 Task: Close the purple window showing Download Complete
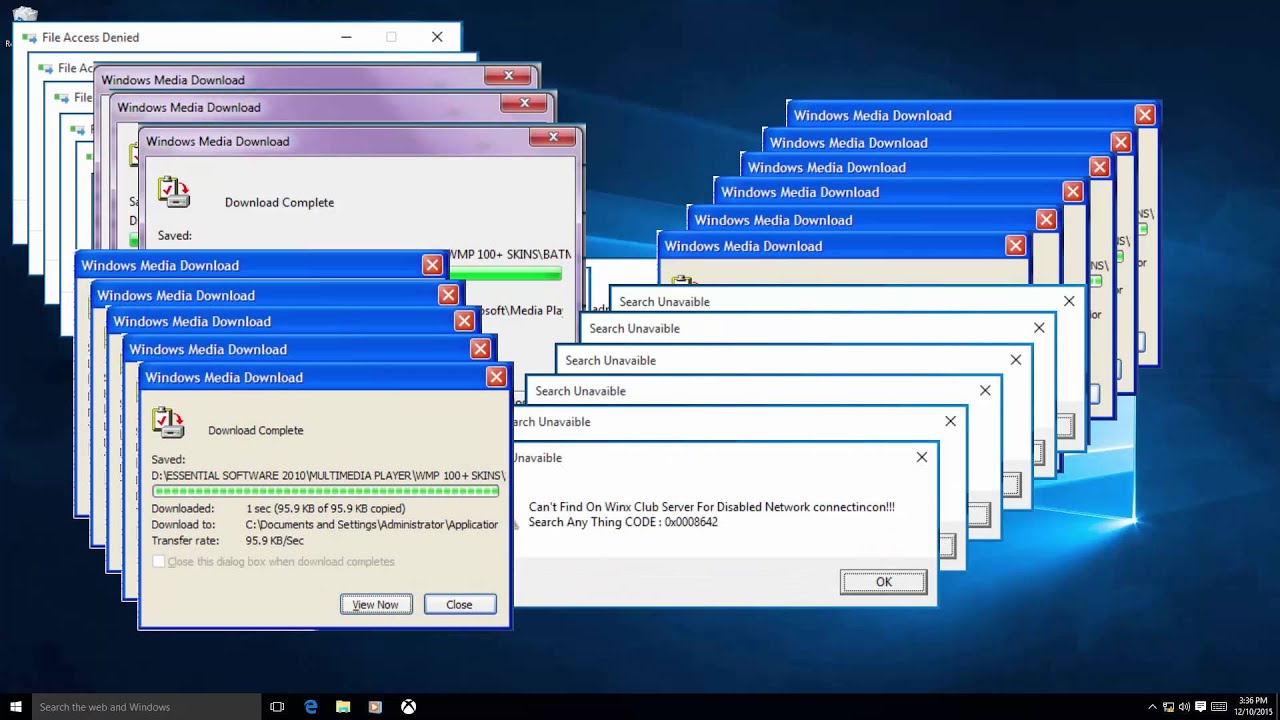click(x=553, y=137)
